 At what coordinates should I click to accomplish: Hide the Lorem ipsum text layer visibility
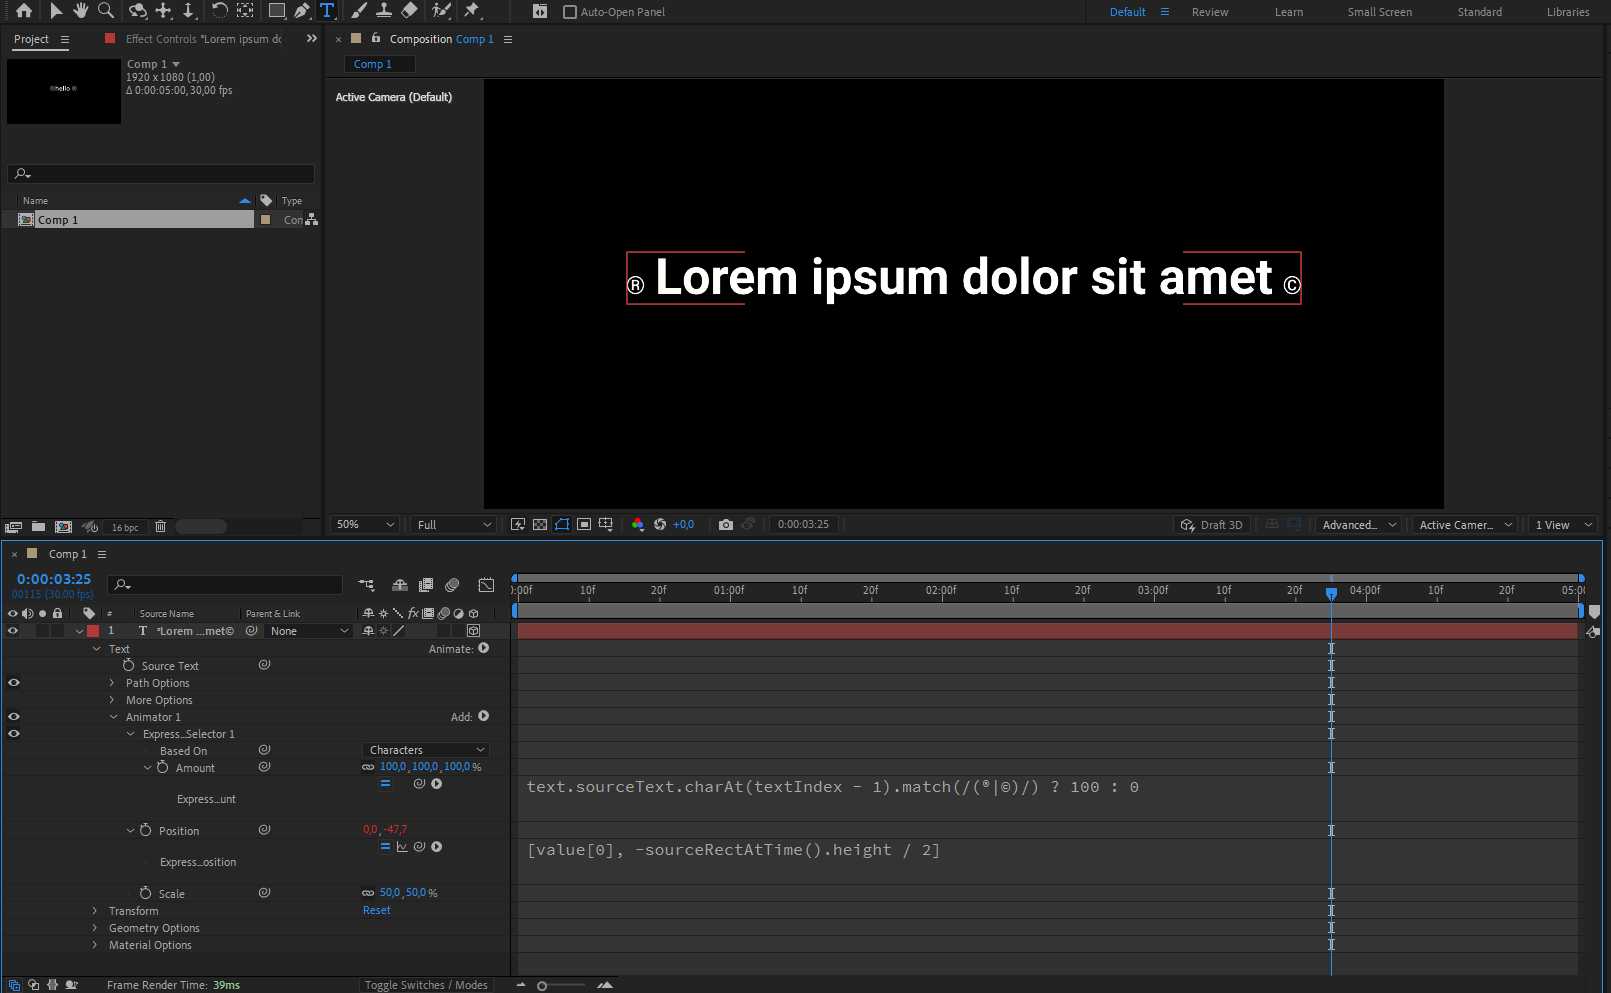(13, 630)
